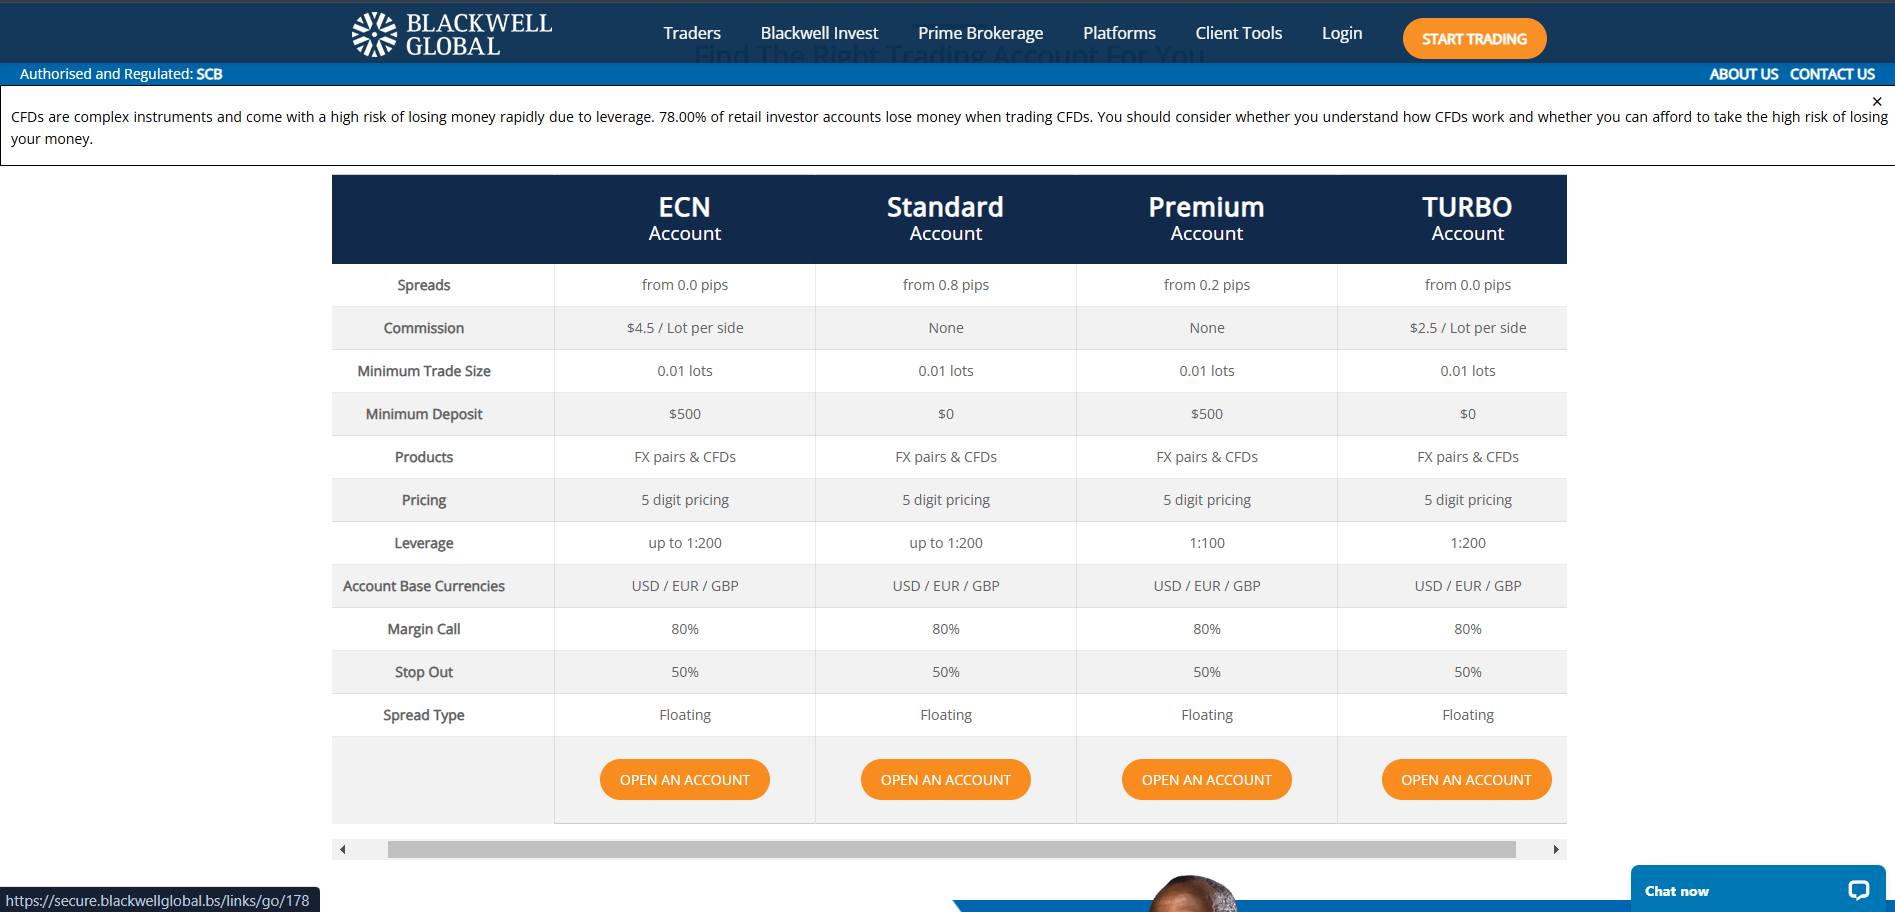Screen dimensions: 1895x912
Task: Click ECN commission '$4.5 / Lot per side'
Action: click(x=685, y=328)
